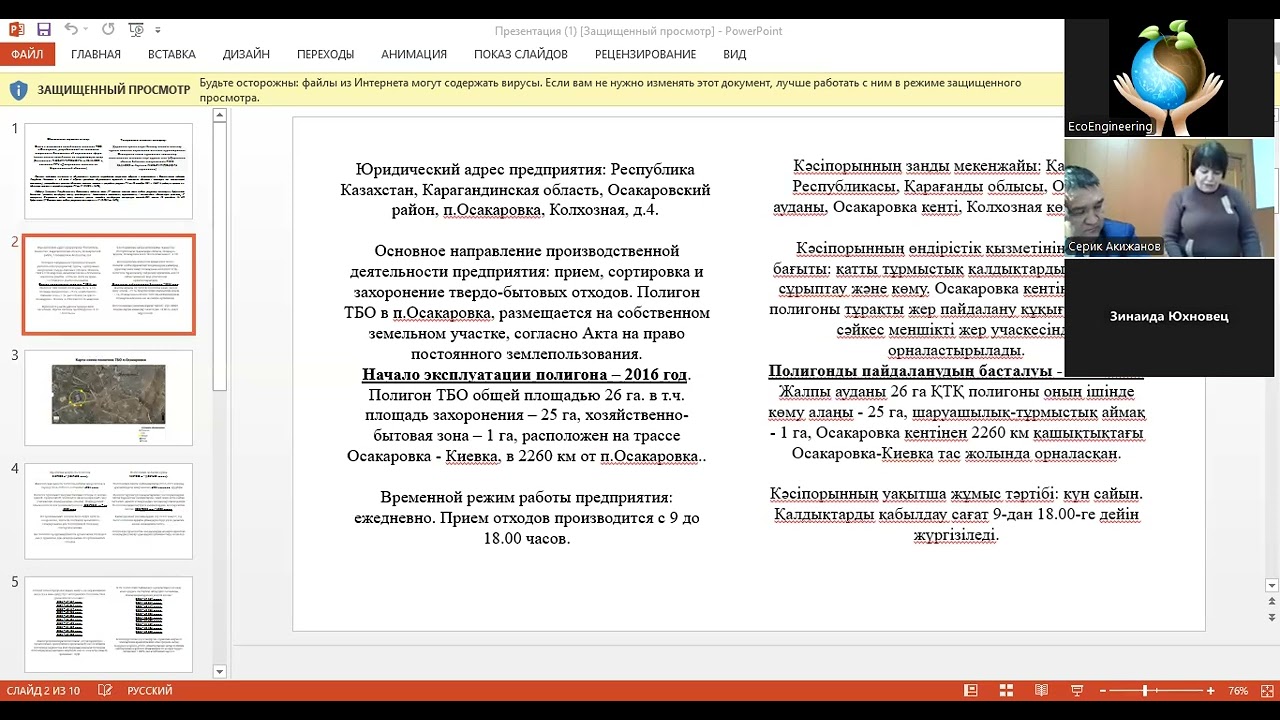Click the zoom out minus button
Image resolution: width=1280 pixels, height=720 pixels.
tap(1103, 691)
